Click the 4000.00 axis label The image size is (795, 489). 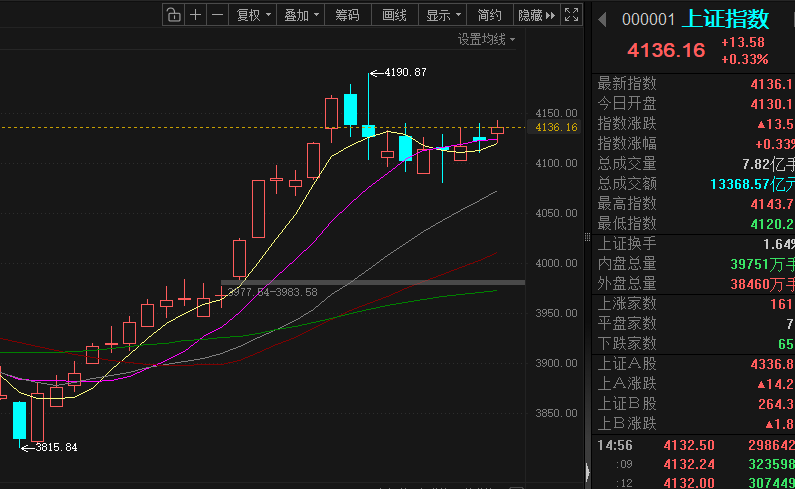click(x=556, y=263)
